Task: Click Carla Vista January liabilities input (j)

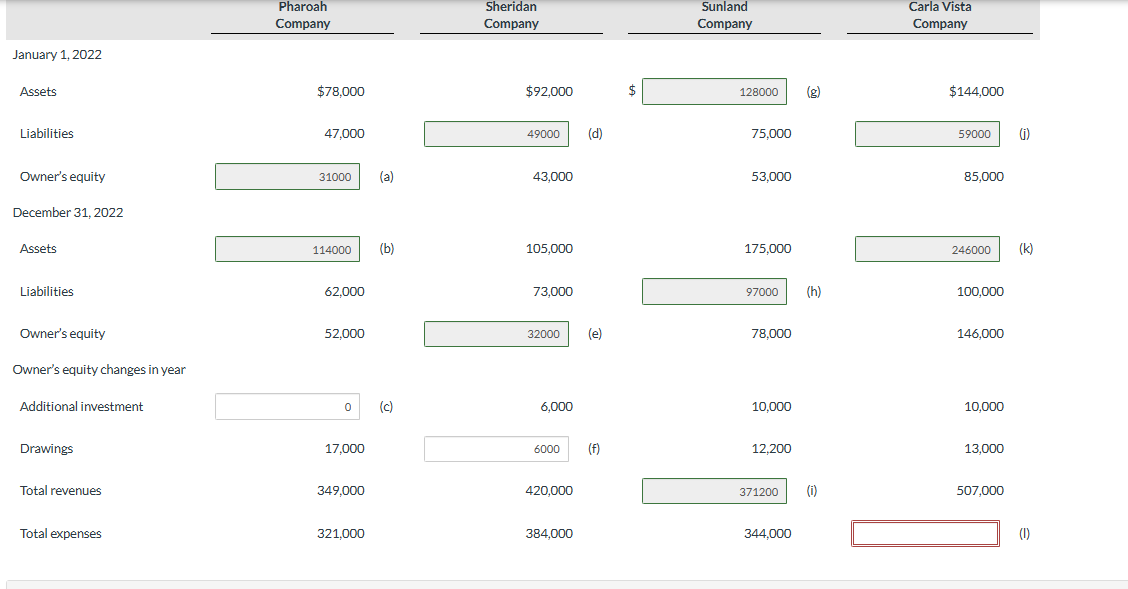Action: [927, 134]
